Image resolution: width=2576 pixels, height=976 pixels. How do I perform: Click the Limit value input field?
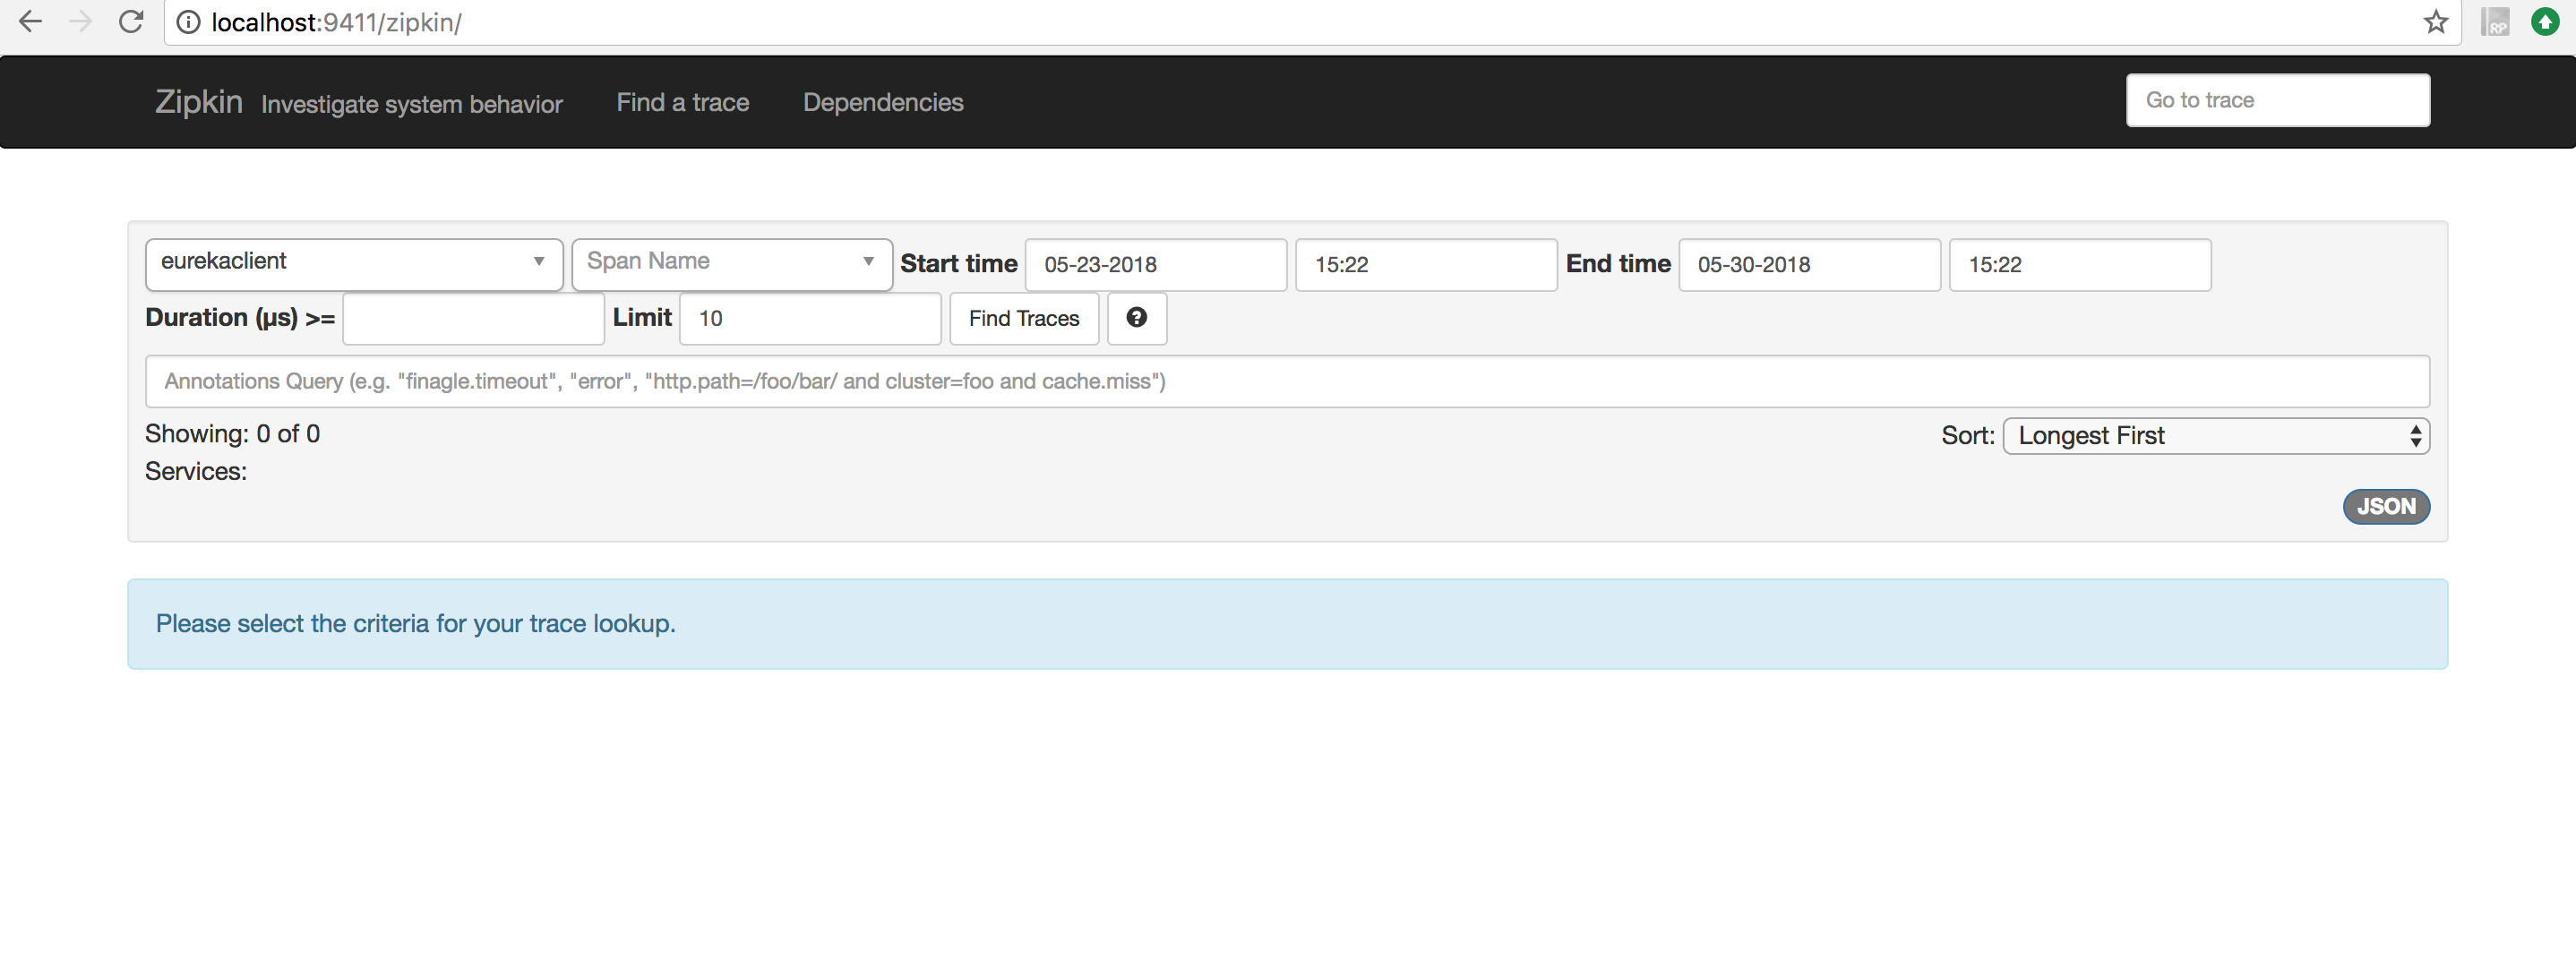(807, 317)
